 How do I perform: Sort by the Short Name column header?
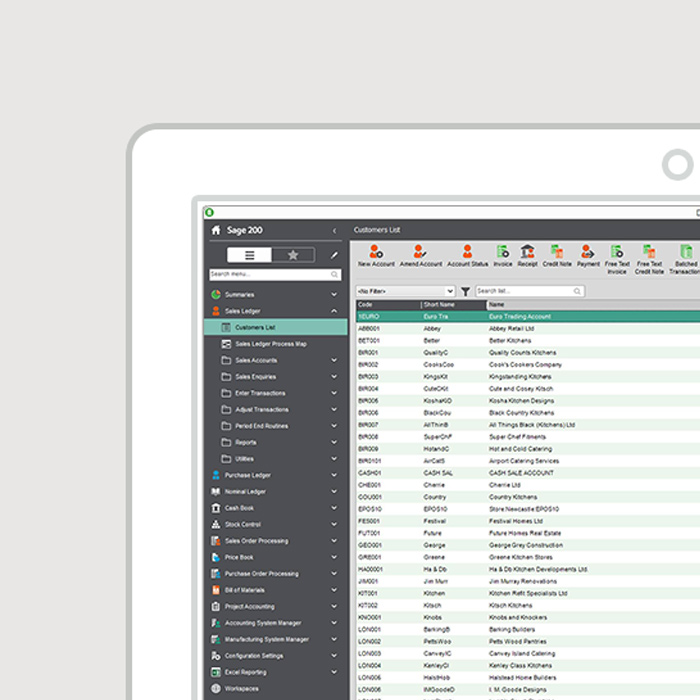[454, 304]
